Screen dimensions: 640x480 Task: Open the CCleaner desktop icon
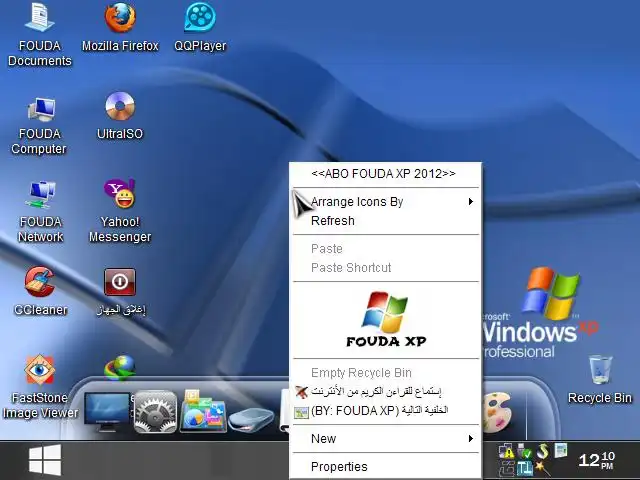click(x=40, y=291)
